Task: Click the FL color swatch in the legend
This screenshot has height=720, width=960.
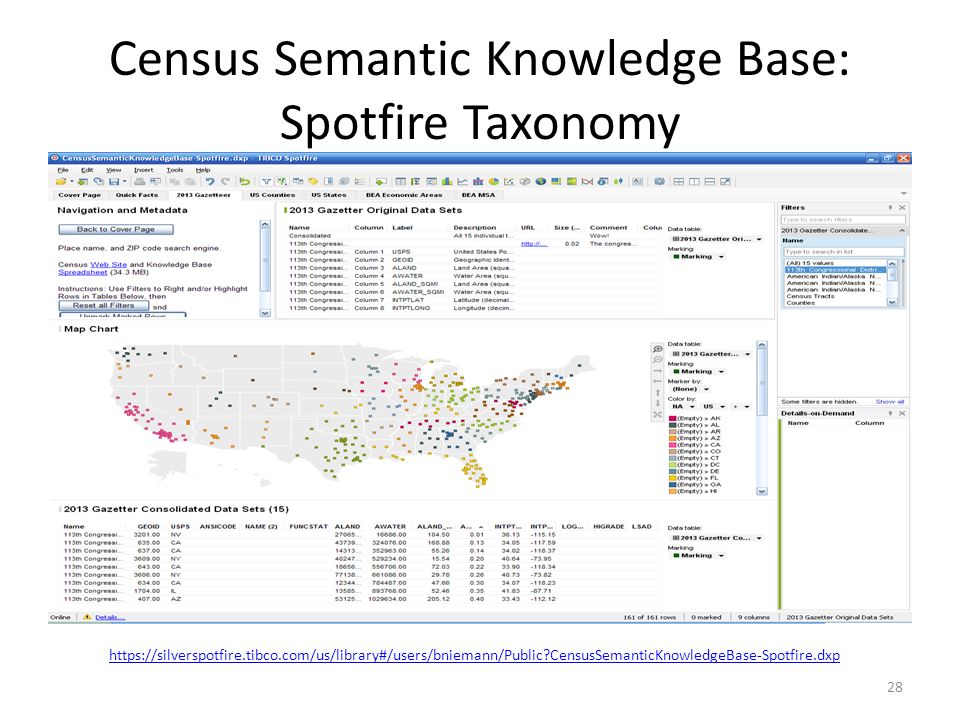Action: 672,478
